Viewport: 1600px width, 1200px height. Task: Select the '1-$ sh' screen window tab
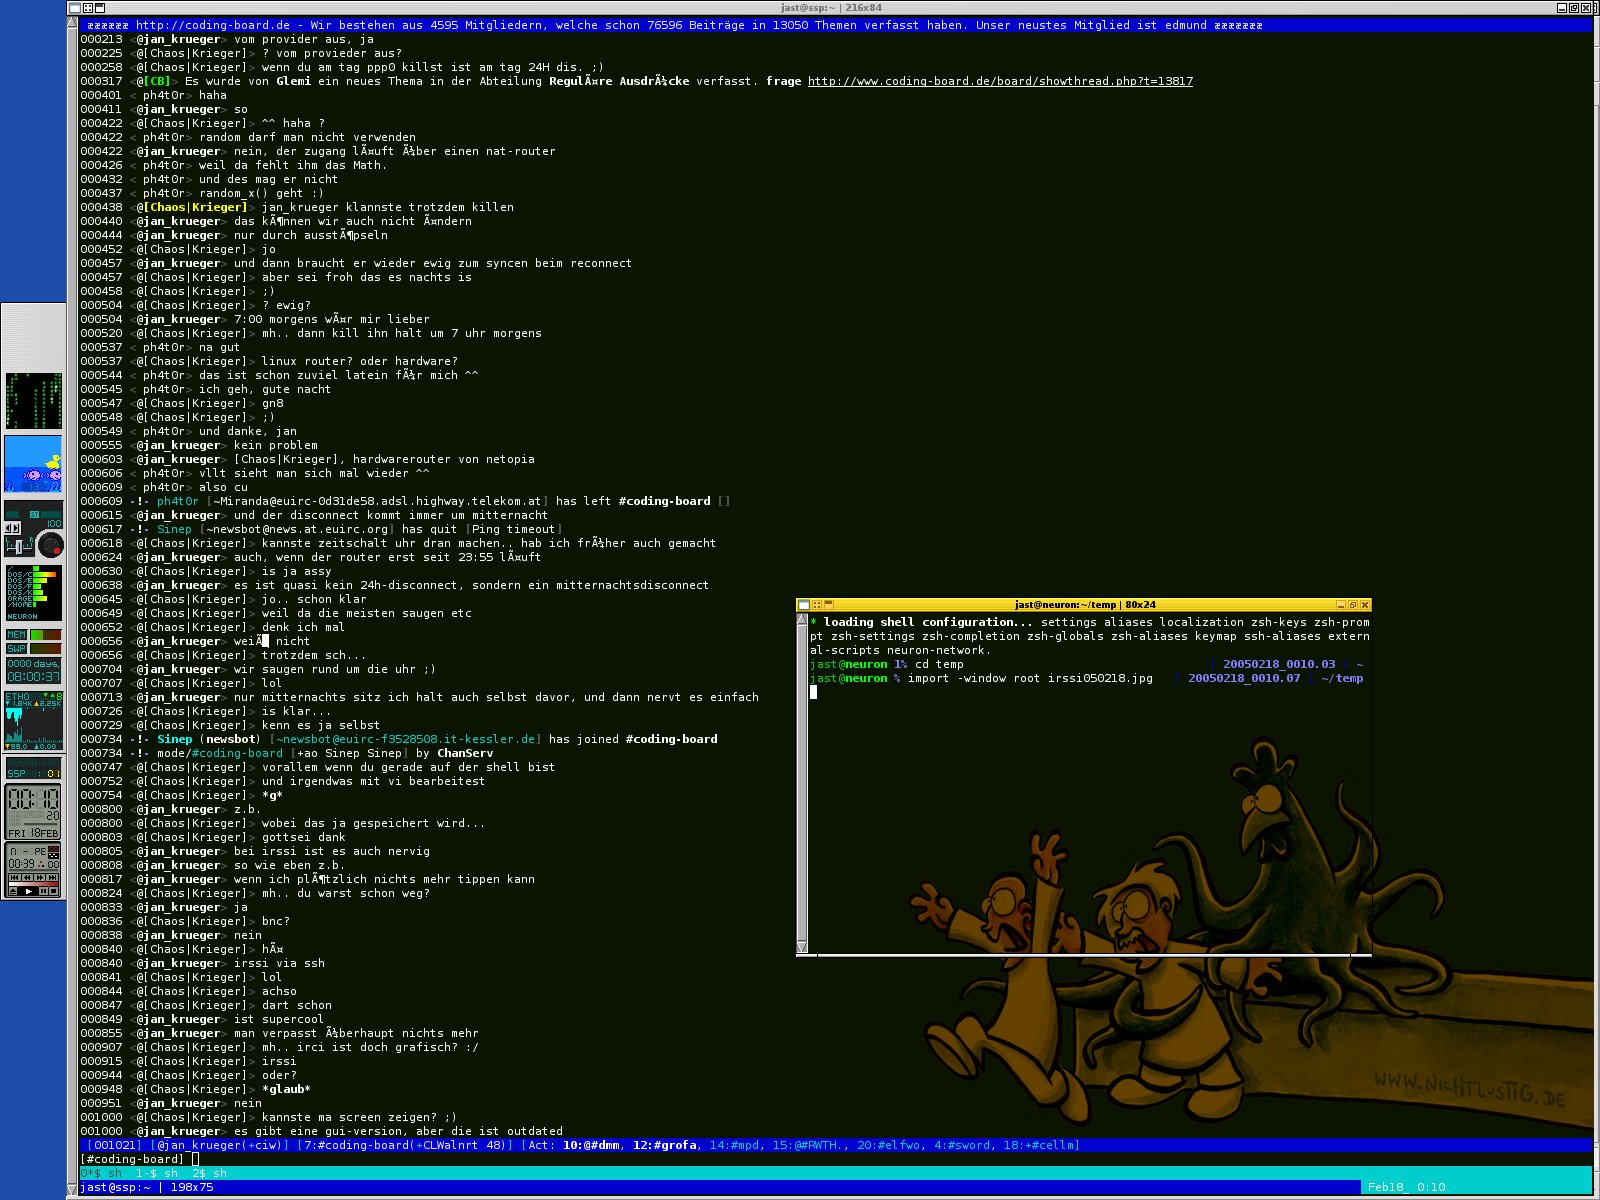[157, 1173]
